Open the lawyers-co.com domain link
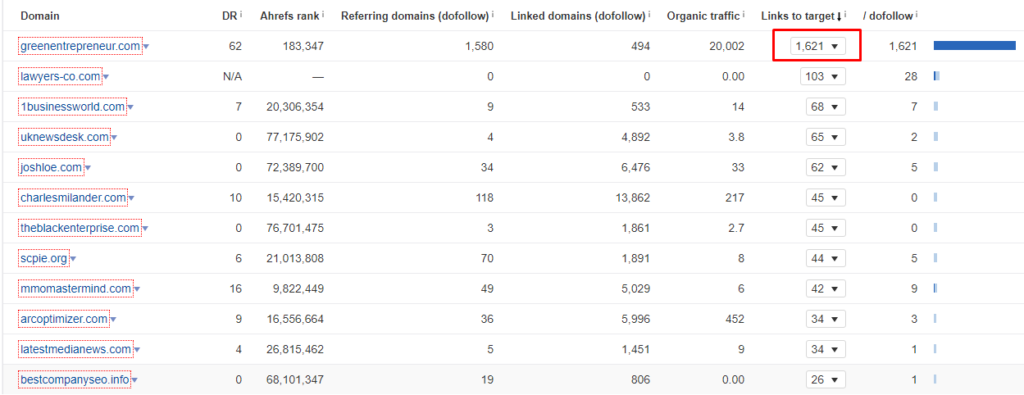Image resolution: width=1024 pixels, height=395 pixels. 60,76
